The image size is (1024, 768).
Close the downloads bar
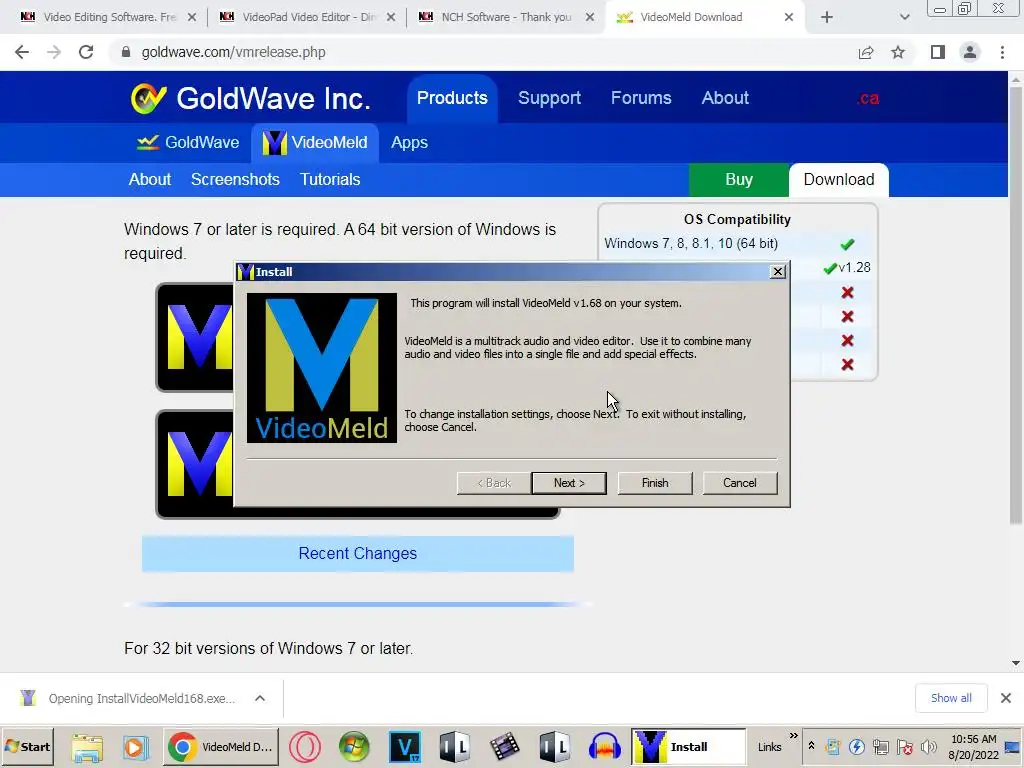[1006, 698]
